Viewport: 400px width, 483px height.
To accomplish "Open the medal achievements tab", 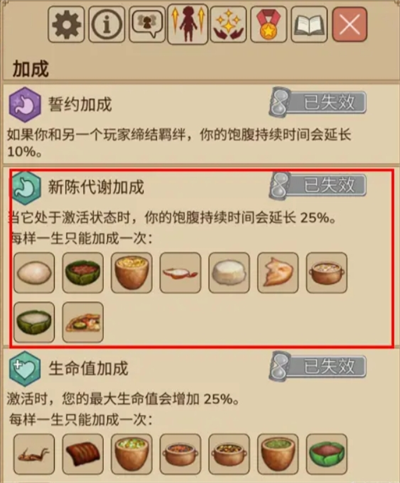I will coord(269,25).
